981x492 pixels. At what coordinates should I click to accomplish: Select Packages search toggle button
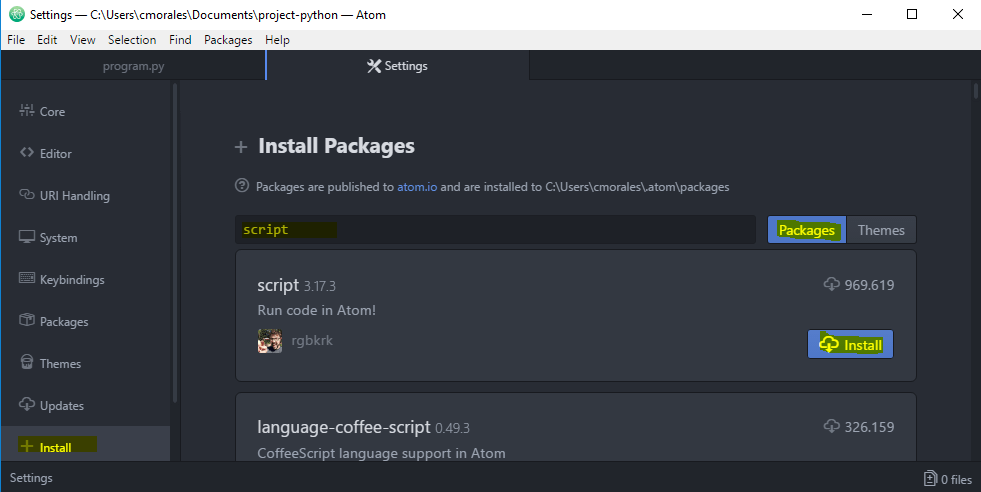click(806, 230)
